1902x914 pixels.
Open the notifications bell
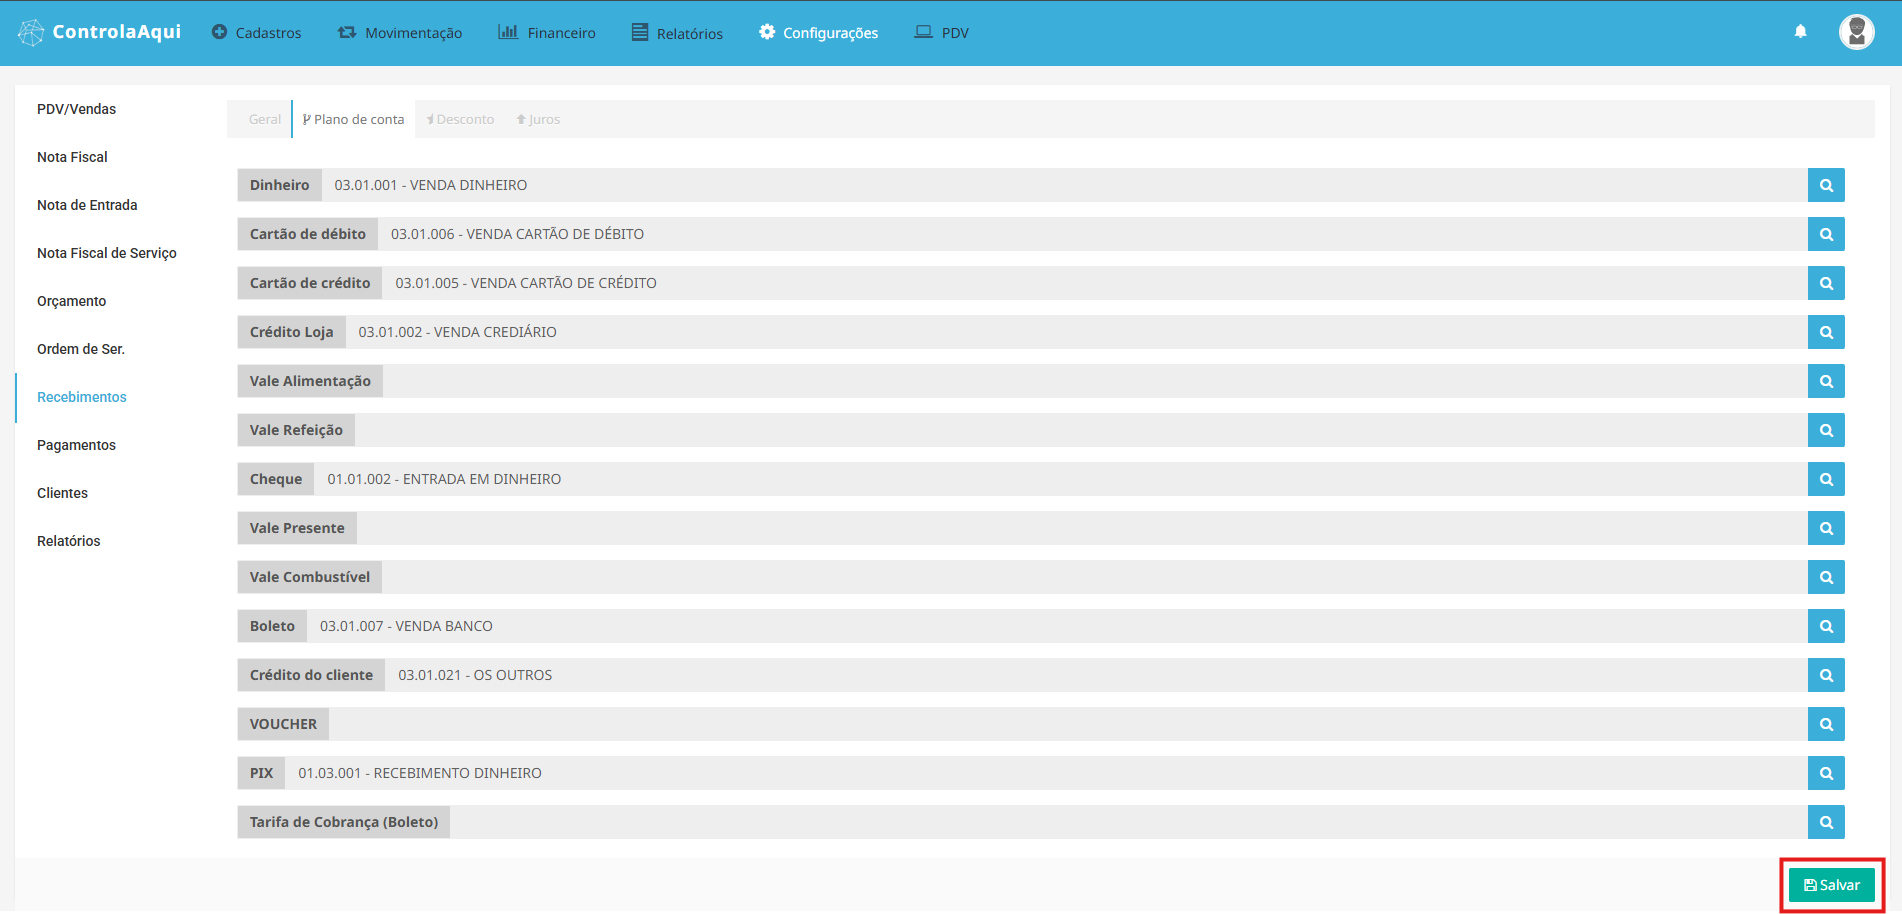[1800, 32]
